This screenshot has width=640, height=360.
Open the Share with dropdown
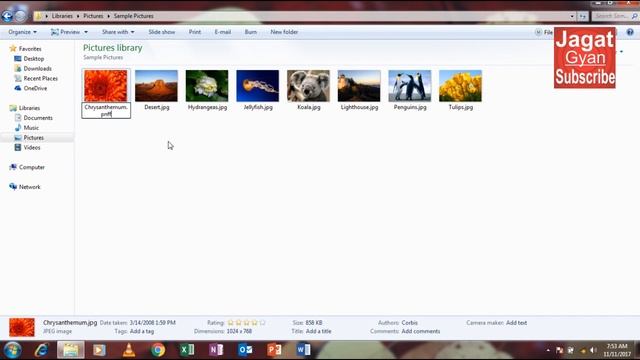pos(118,32)
